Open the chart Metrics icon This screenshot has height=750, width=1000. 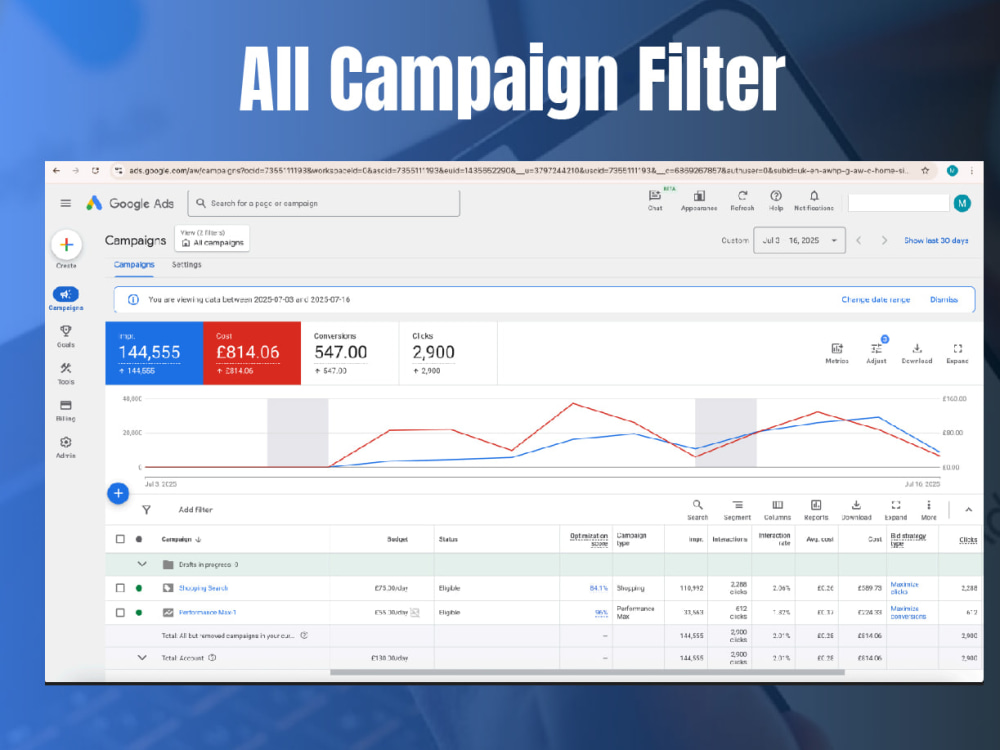tap(837, 353)
